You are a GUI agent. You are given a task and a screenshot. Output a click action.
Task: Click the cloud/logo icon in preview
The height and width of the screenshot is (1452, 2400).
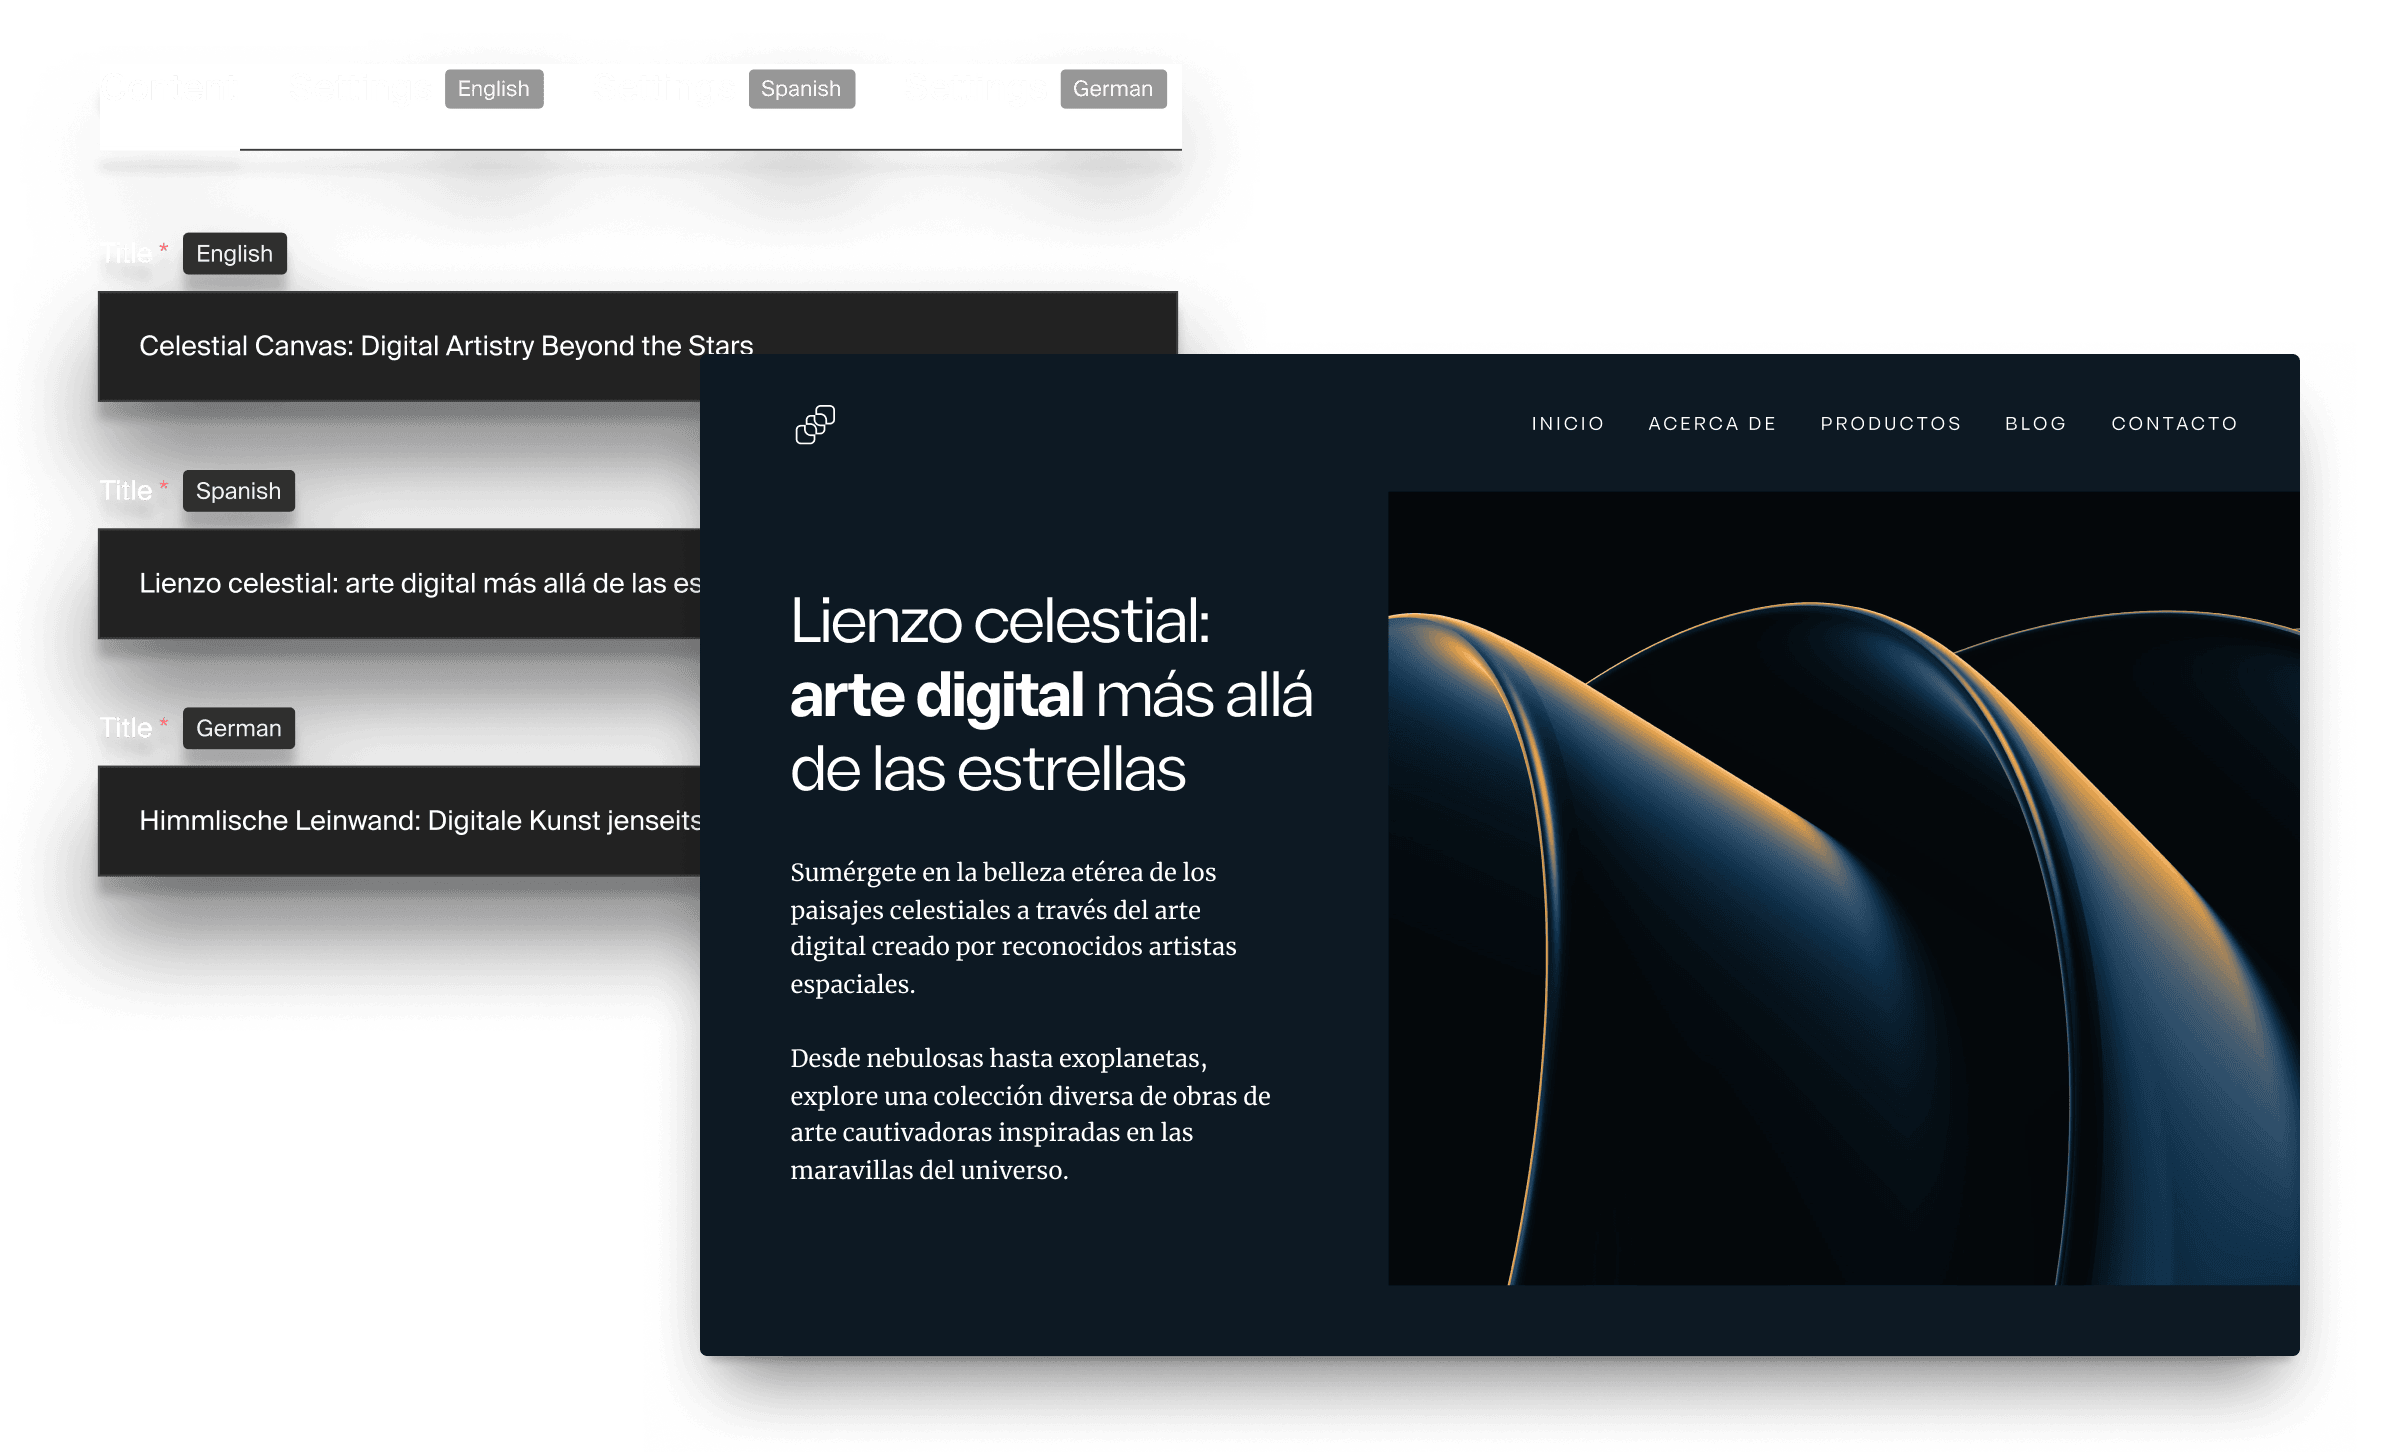pos(816,423)
